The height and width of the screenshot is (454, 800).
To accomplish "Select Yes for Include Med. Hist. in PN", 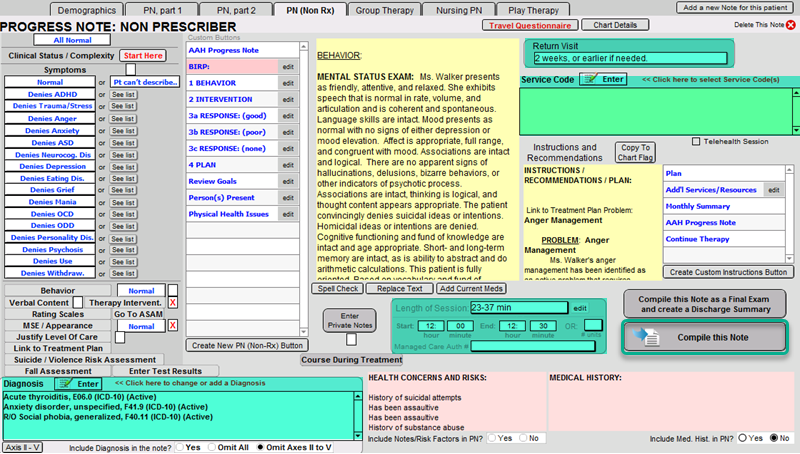I will point(742,438).
